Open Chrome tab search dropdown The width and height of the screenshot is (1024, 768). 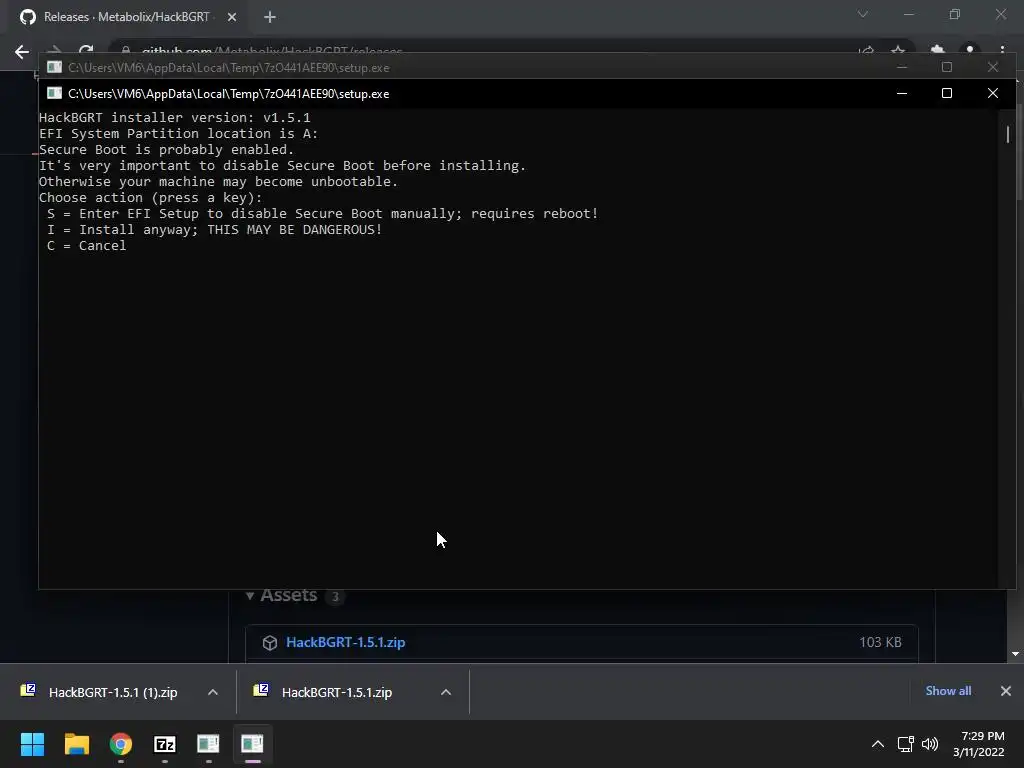click(x=863, y=14)
